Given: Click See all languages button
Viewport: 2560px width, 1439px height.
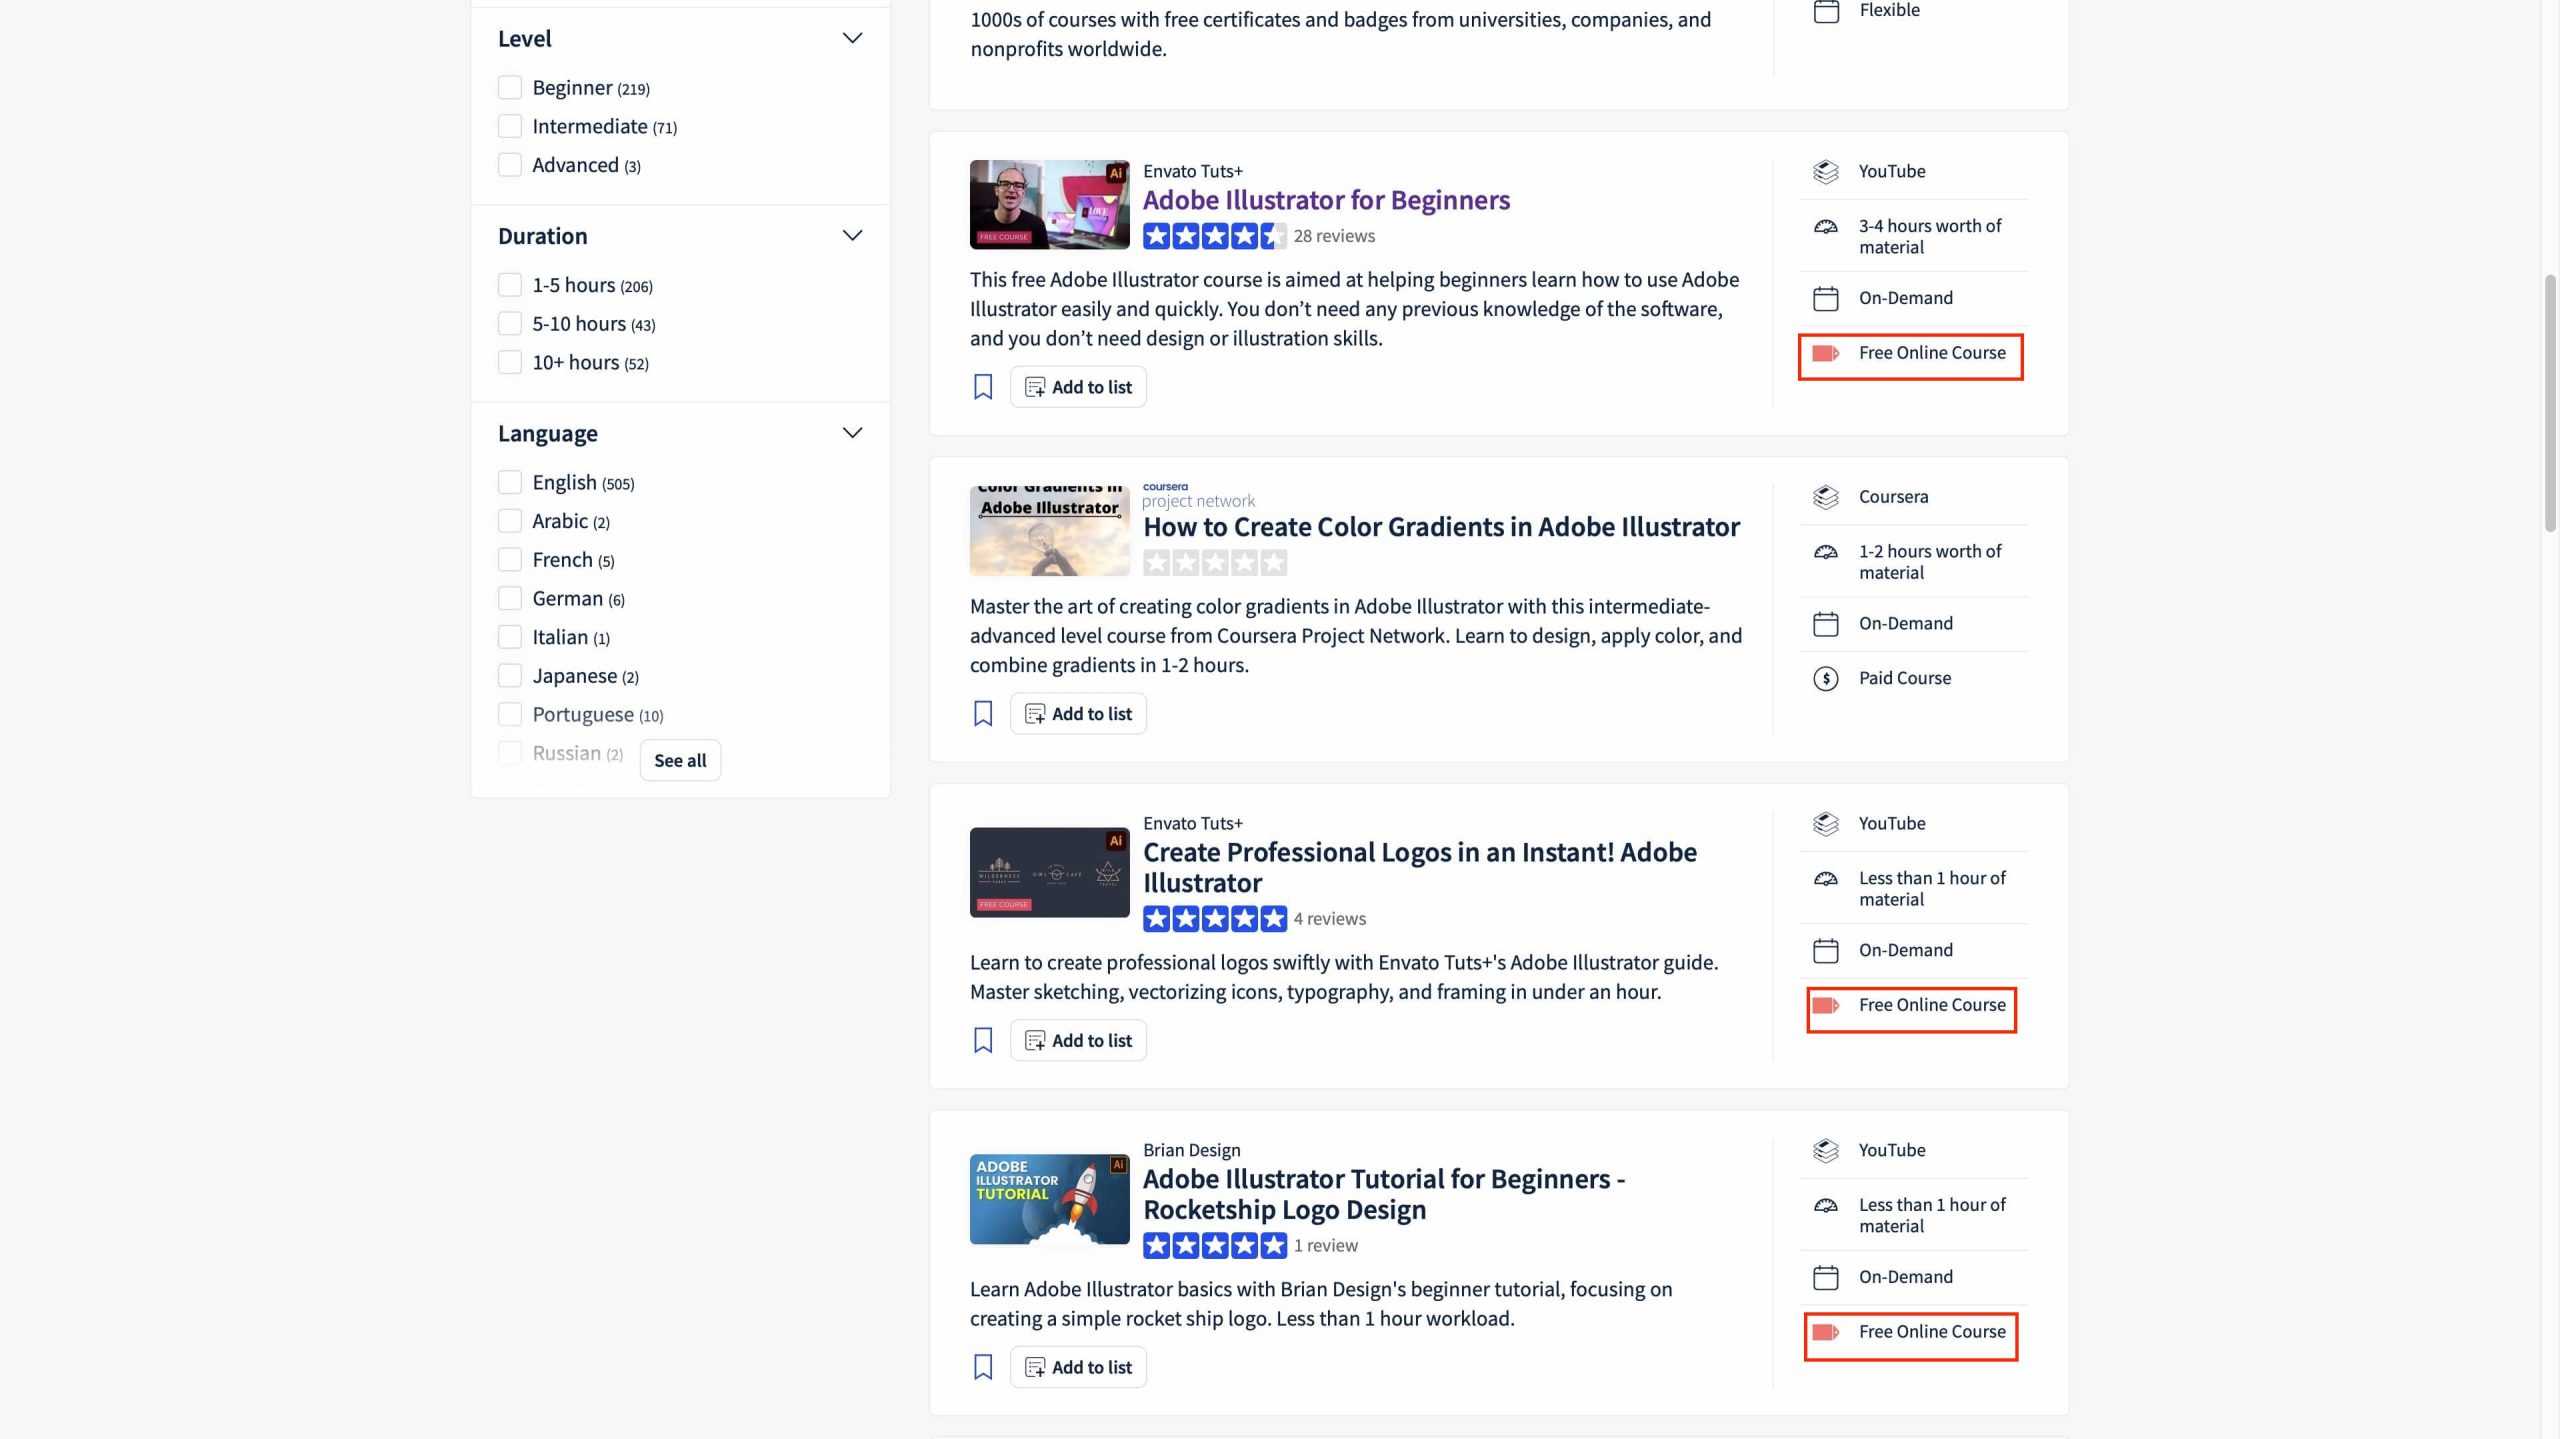Looking at the screenshot, I should tap(680, 760).
